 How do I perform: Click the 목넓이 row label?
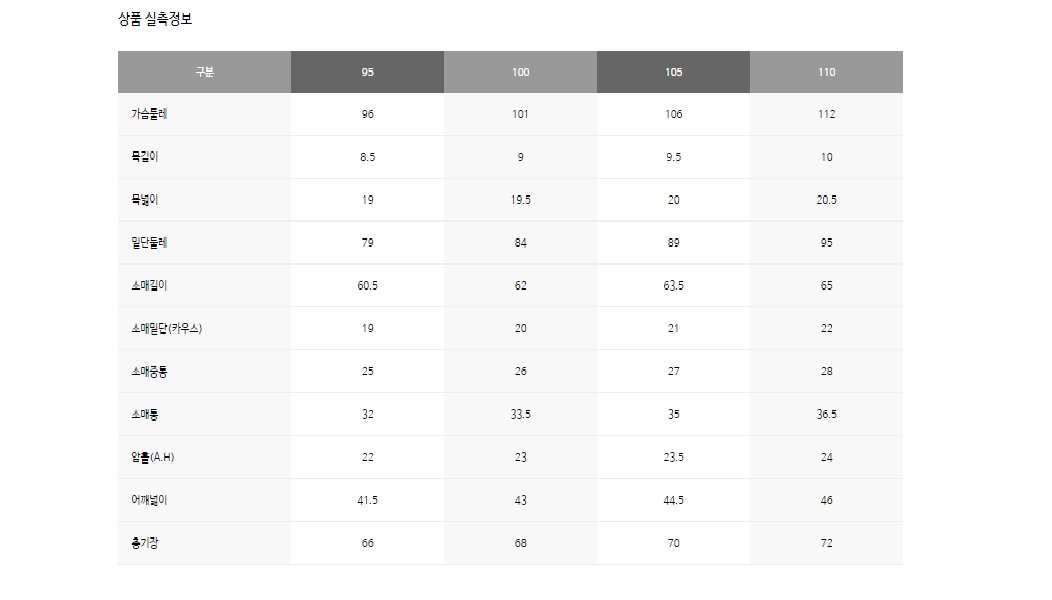pos(145,200)
